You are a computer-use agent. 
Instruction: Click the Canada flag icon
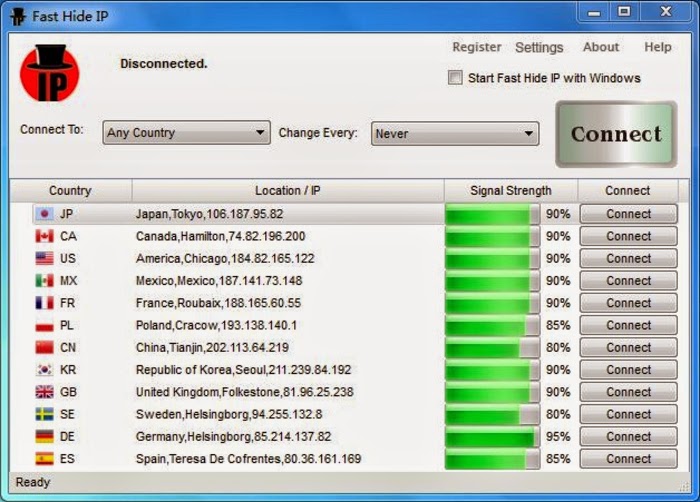click(x=44, y=236)
